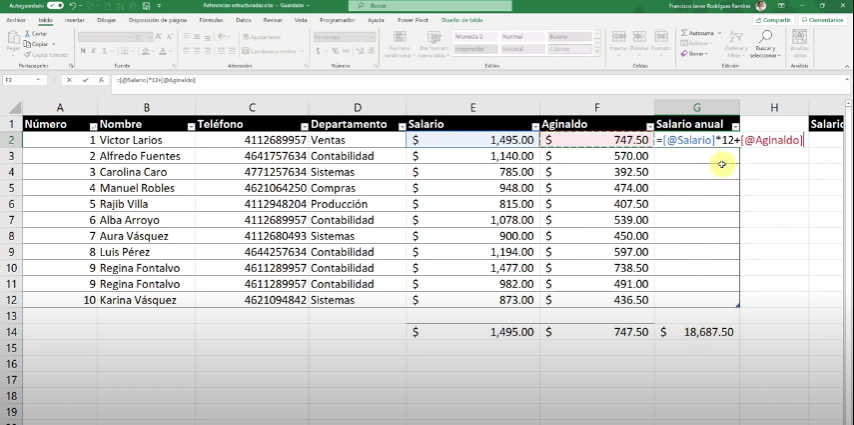The width and height of the screenshot is (854, 425).
Task: Click the Compartir button
Action: (773, 20)
